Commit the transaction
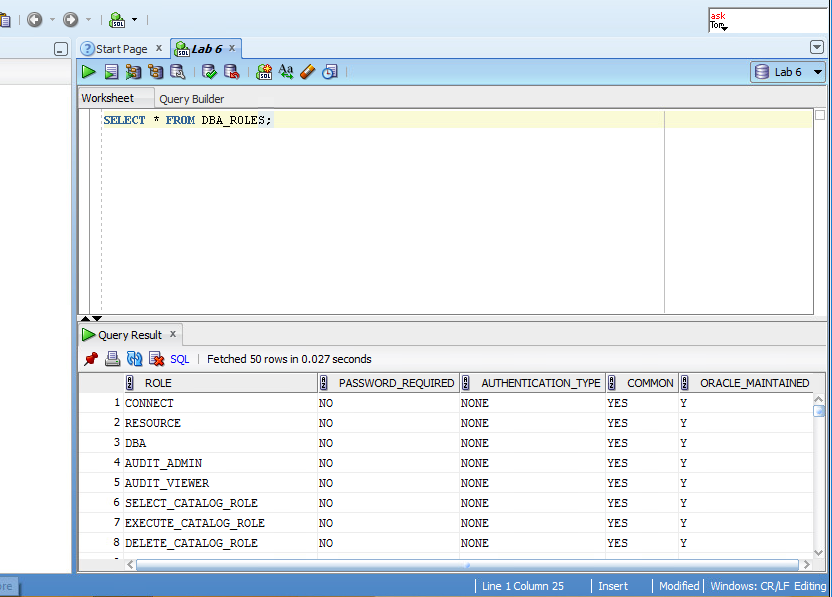Viewport: 832px width, 597px height. [209, 71]
